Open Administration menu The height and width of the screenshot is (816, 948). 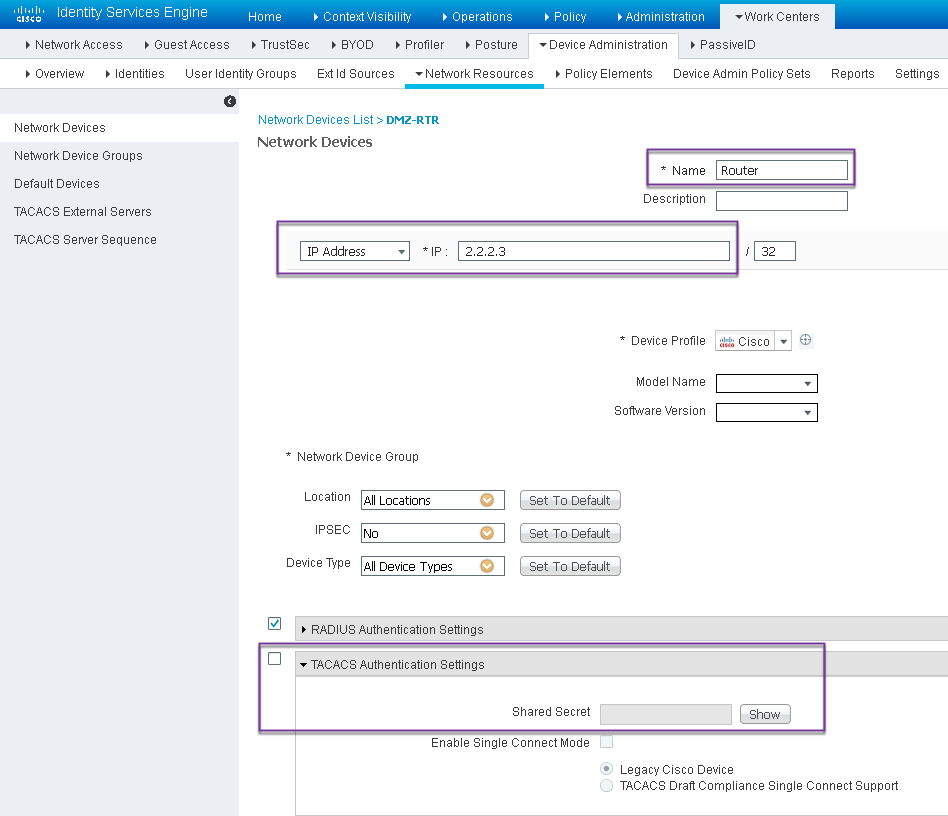661,17
